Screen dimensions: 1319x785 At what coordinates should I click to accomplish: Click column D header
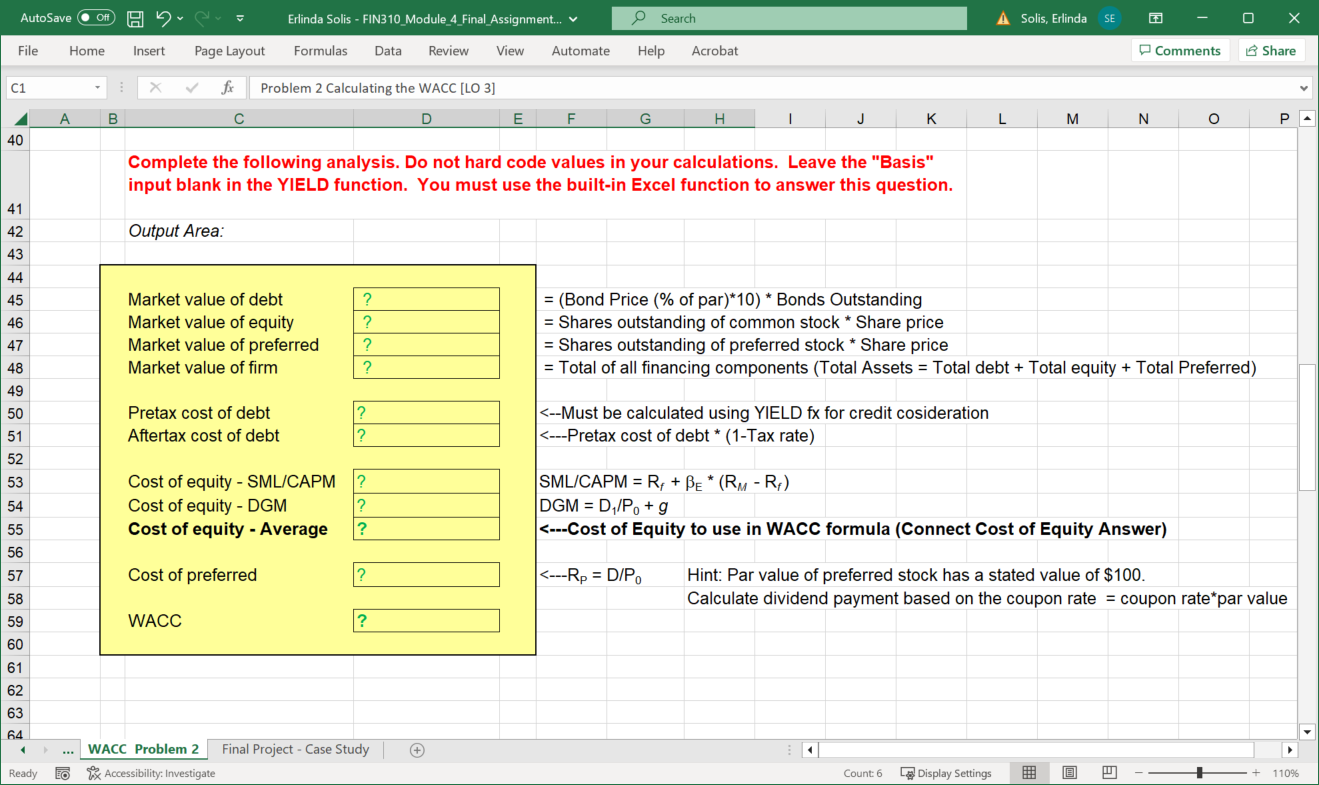coord(426,119)
